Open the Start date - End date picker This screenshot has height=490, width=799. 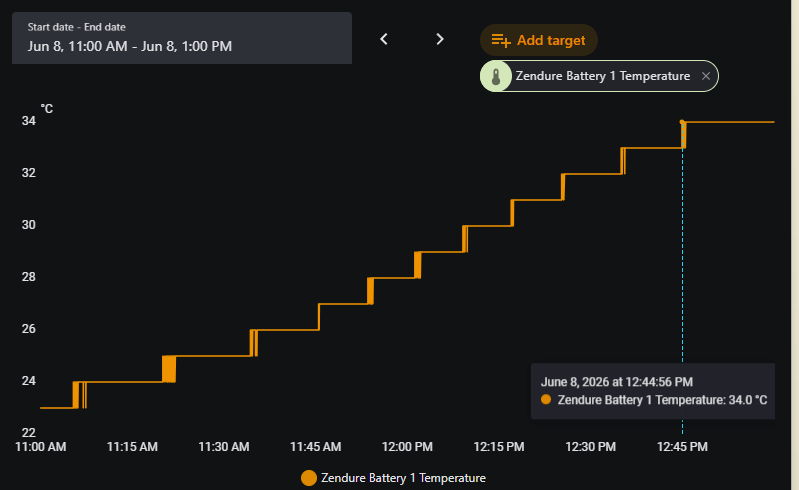pyautogui.click(x=182, y=38)
